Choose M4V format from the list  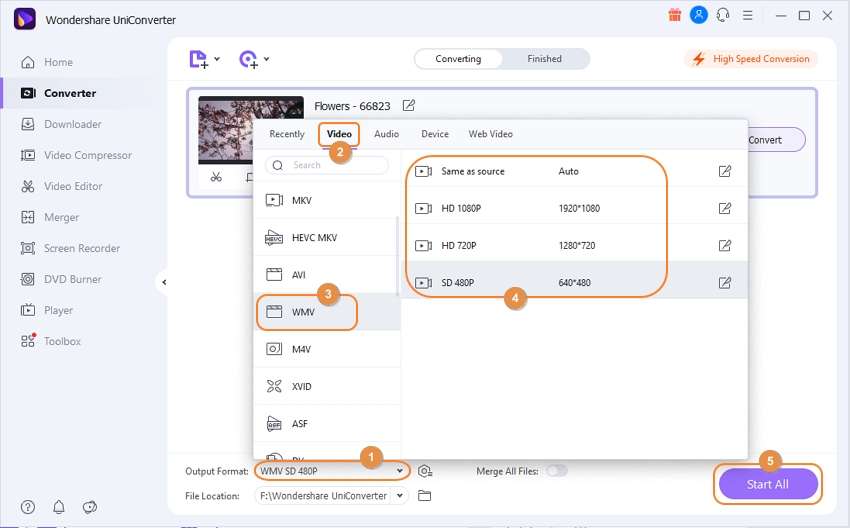pyautogui.click(x=326, y=349)
